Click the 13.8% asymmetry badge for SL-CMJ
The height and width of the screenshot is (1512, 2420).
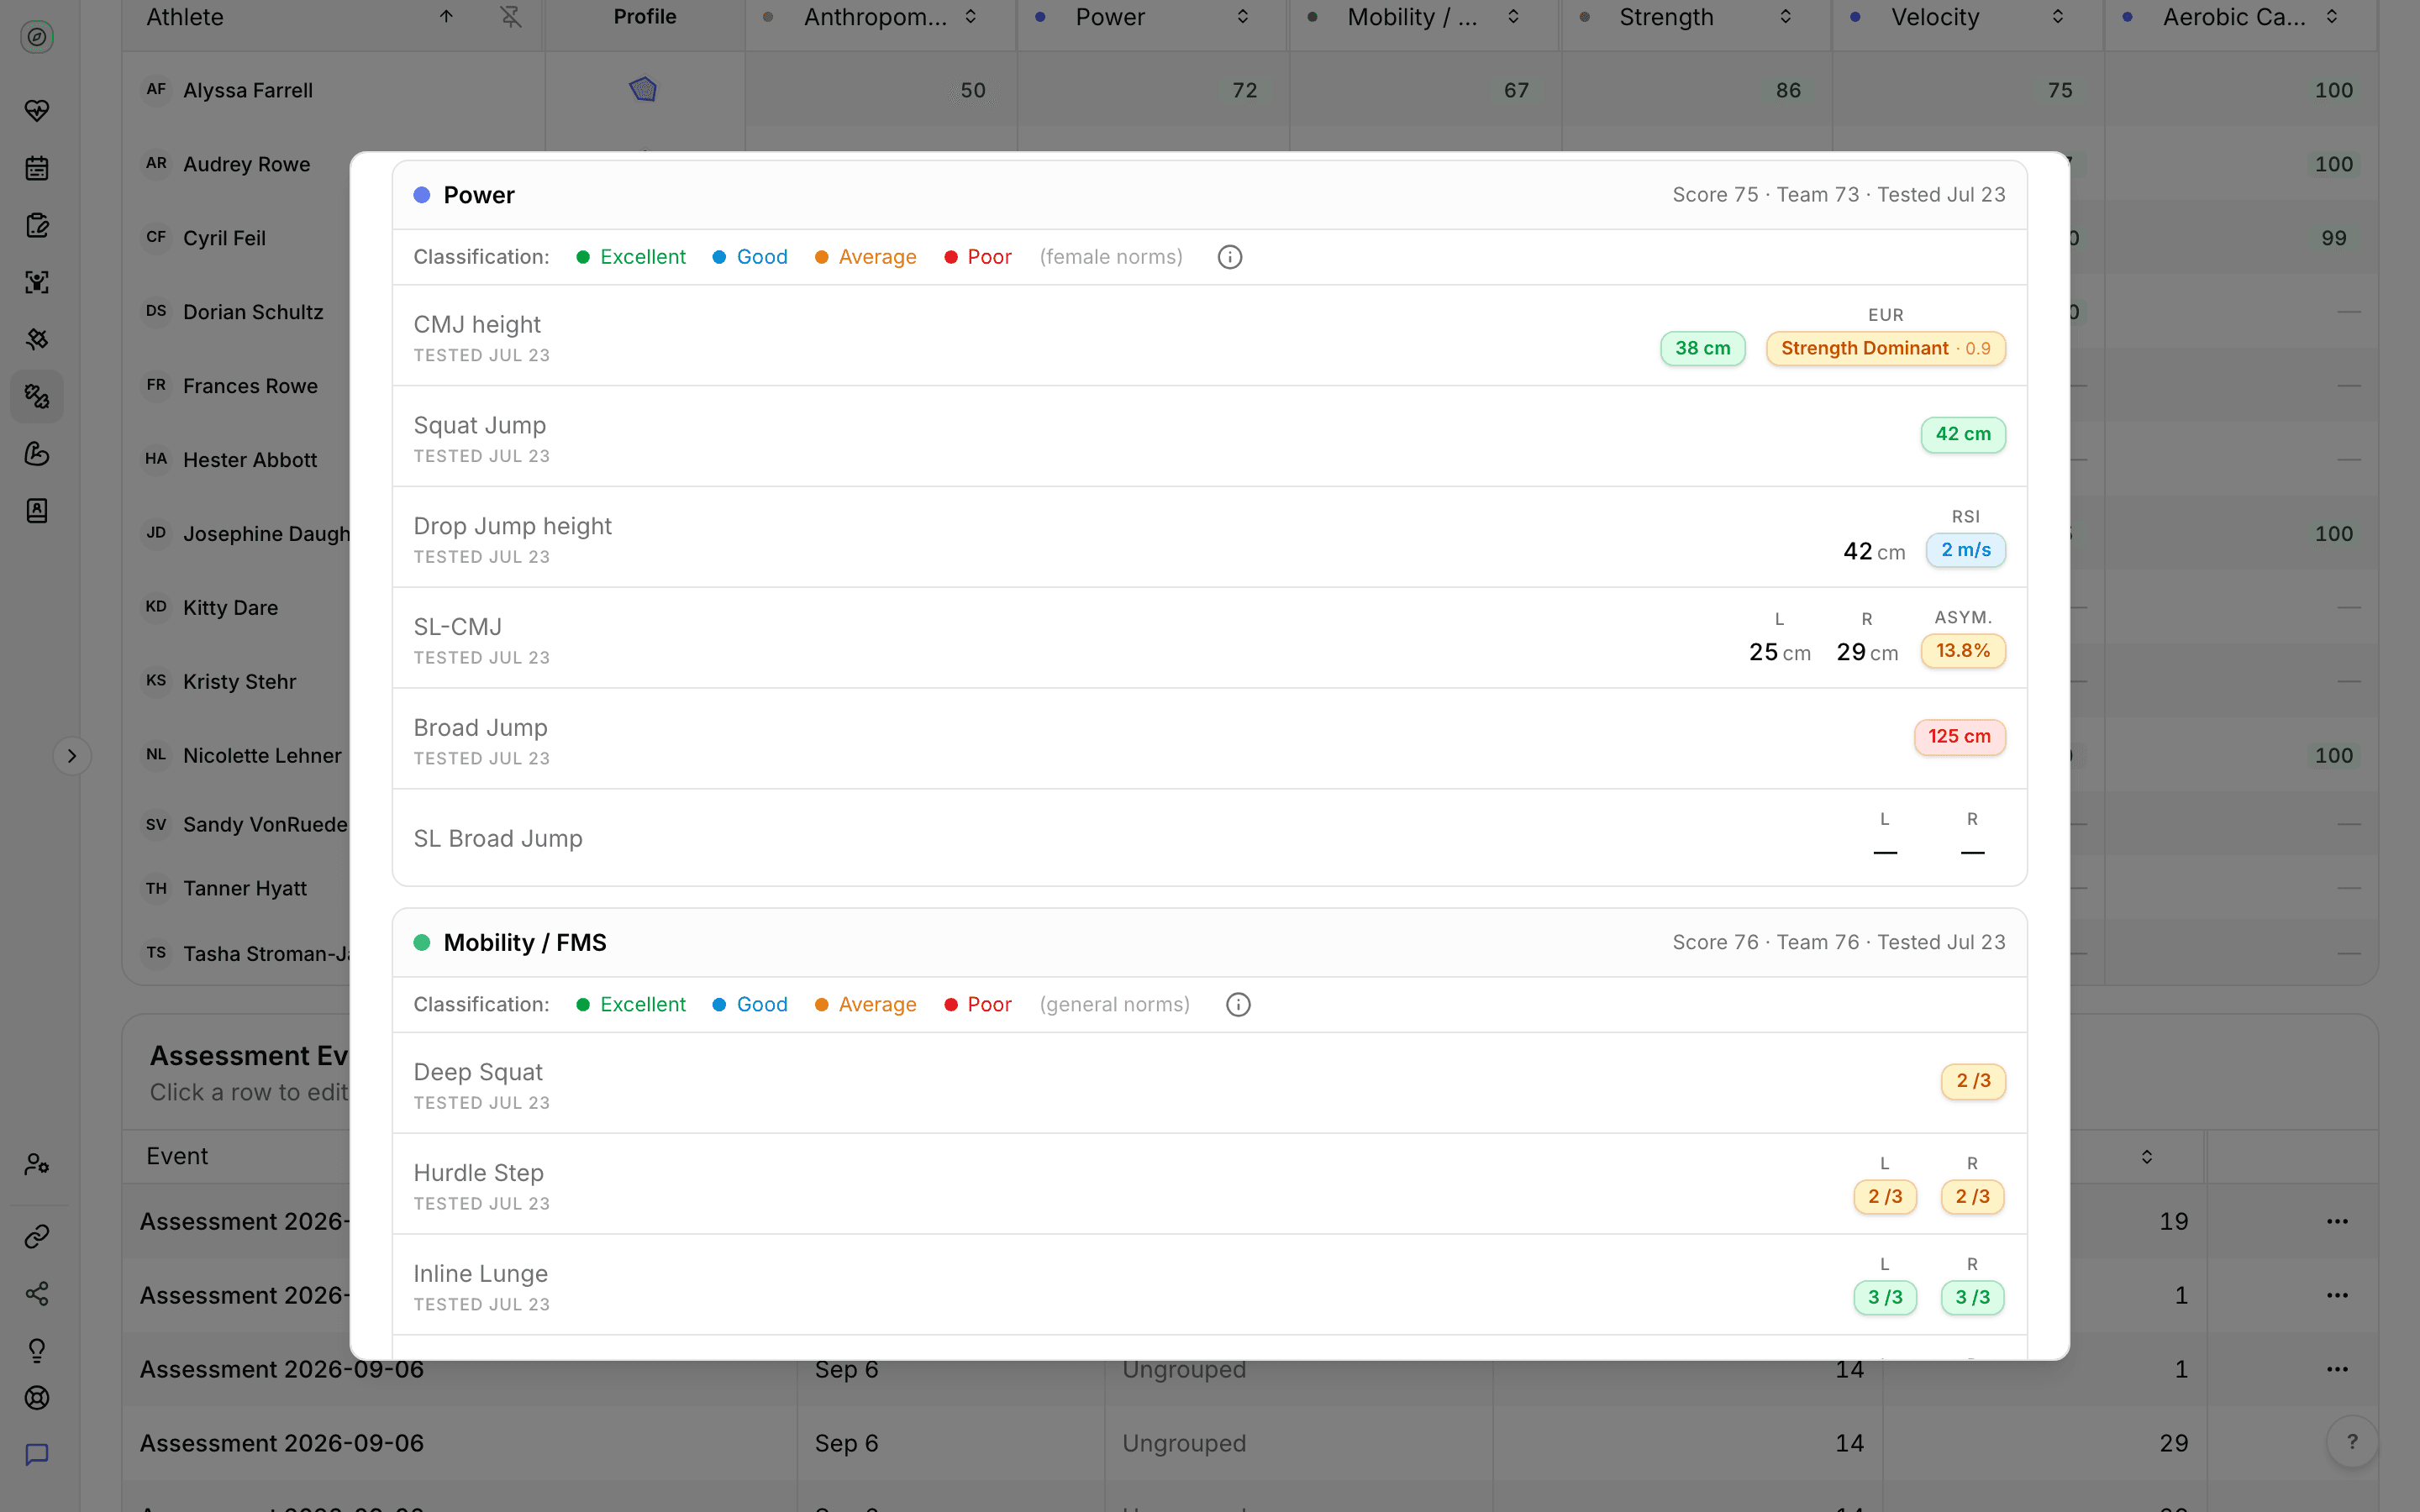pos(1963,651)
